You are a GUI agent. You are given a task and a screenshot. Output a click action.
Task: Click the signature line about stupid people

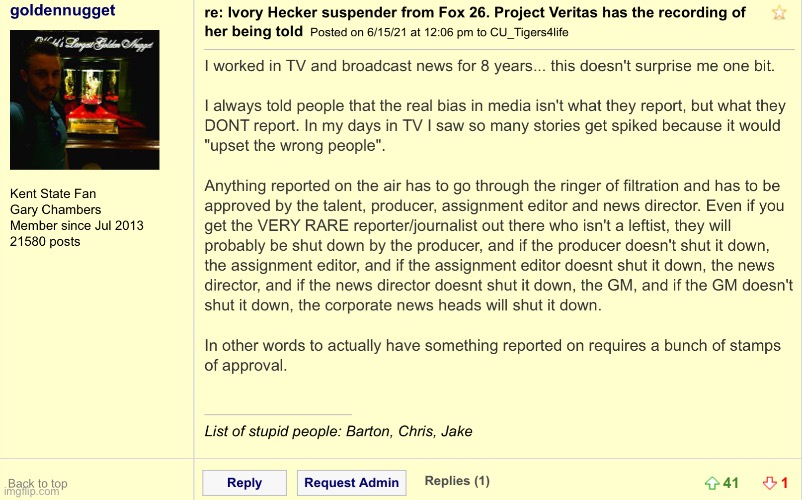(338, 432)
